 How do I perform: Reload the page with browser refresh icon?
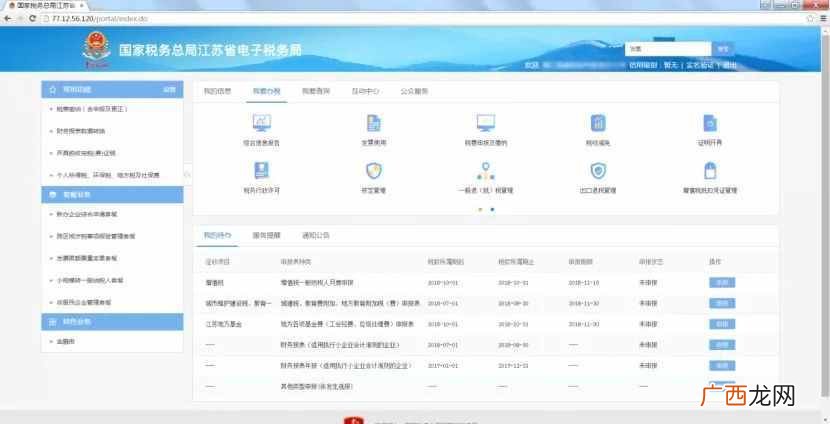[x=33, y=19]
